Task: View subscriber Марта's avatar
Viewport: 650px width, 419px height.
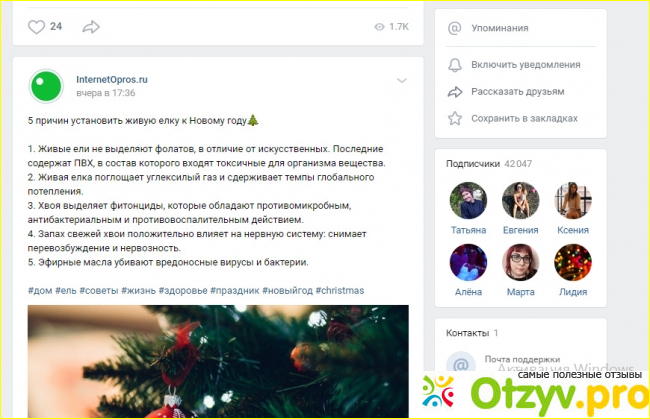Action: [x=521, y=262]
